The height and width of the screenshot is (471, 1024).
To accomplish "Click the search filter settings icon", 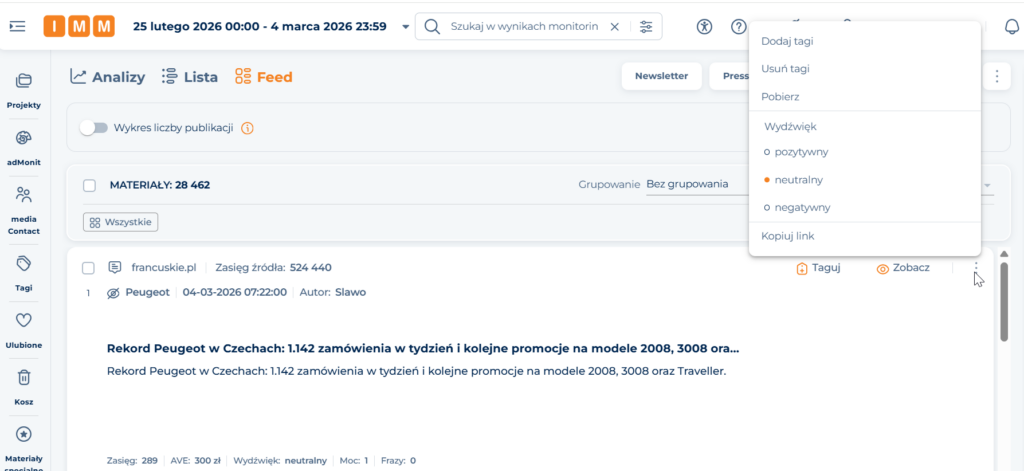I will [646, 27].
